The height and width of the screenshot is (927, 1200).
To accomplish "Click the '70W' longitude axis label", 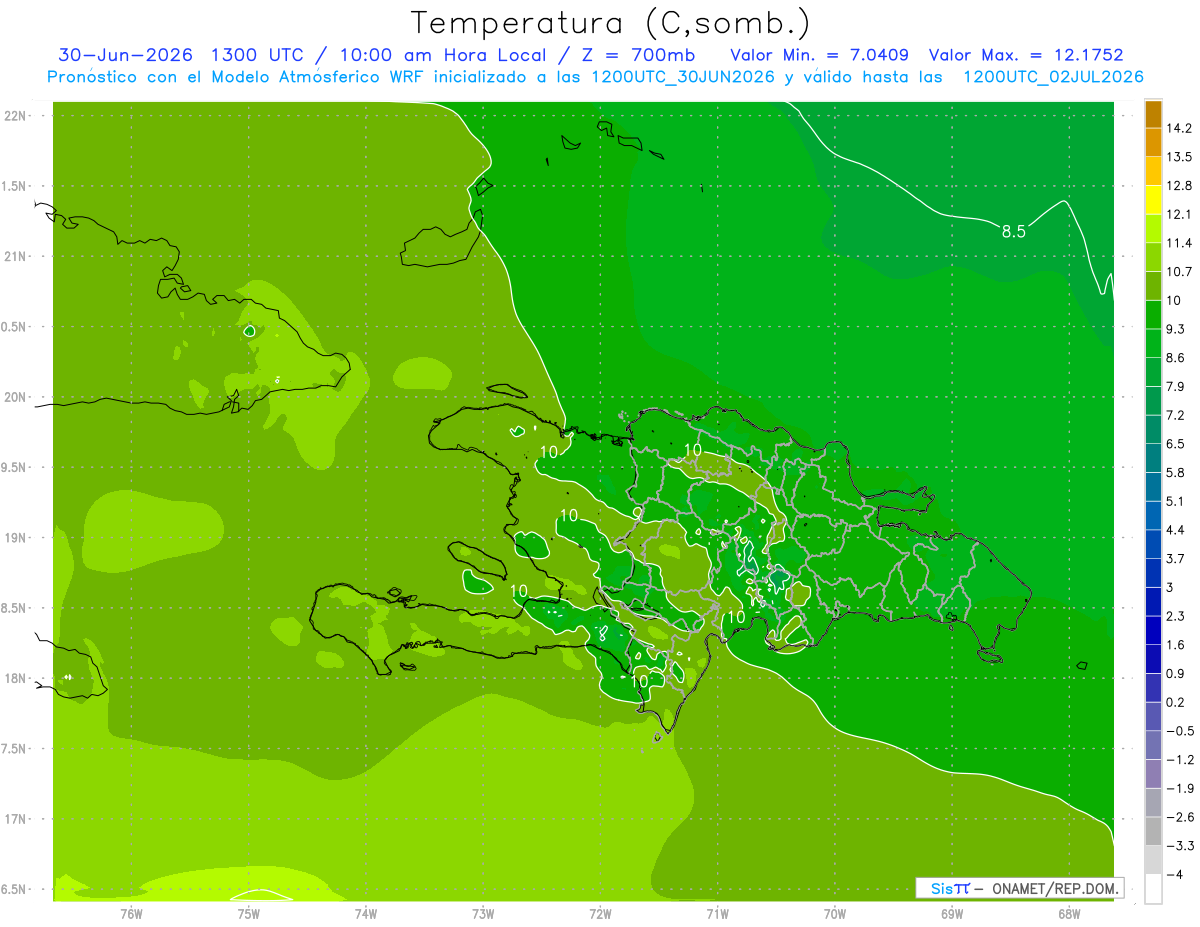I will click(x=835, y=913).
